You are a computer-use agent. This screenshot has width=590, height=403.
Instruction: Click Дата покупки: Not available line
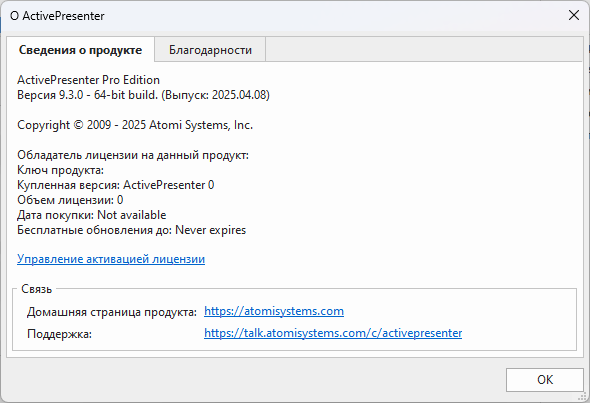[91, 215]
